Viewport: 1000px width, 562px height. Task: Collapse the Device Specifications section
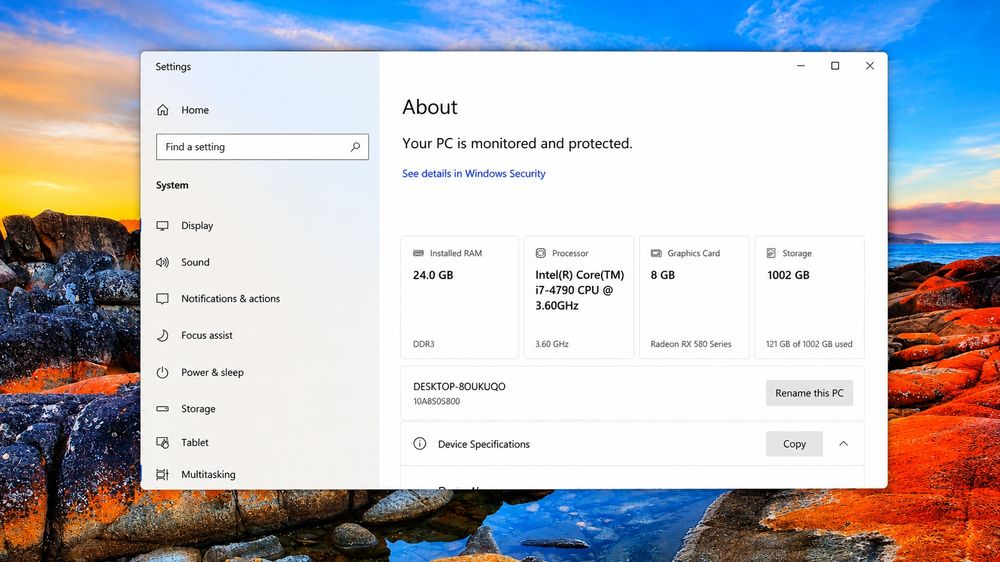tap(843, 443)
